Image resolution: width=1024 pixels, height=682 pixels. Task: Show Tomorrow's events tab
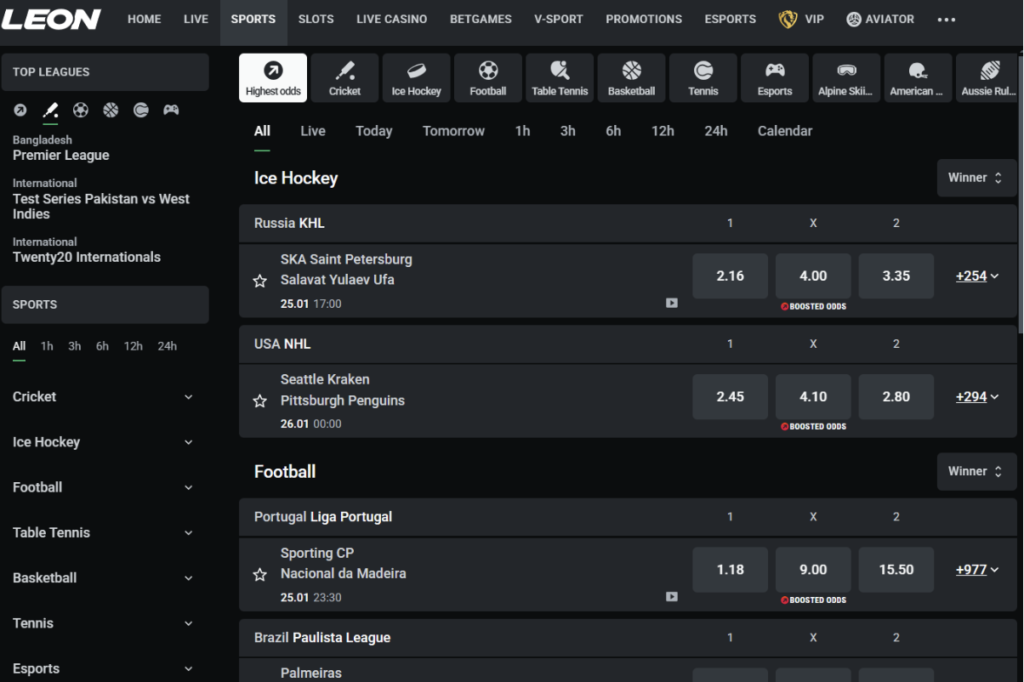[x=453, y=131]
